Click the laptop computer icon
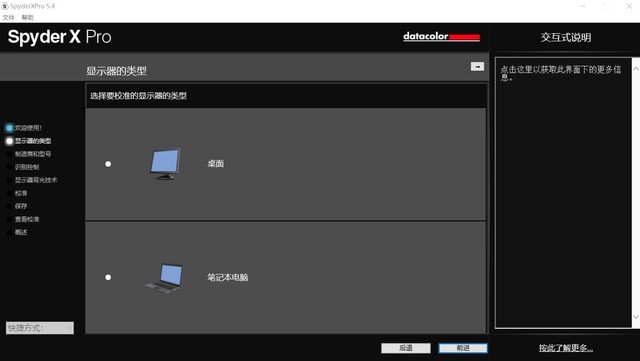The height and width of the screenshot is (361, 640). pos(164,278)
